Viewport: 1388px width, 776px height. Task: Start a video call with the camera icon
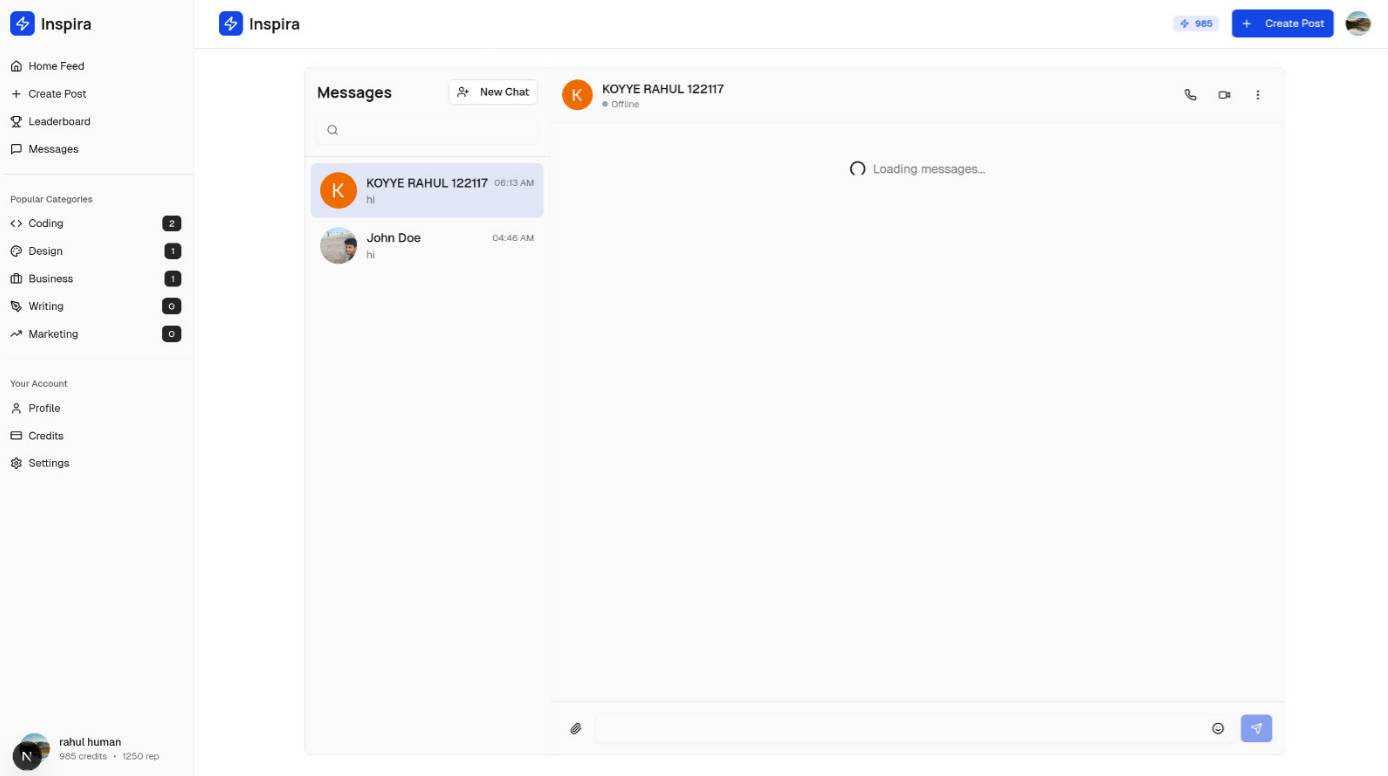point(1224,95)
